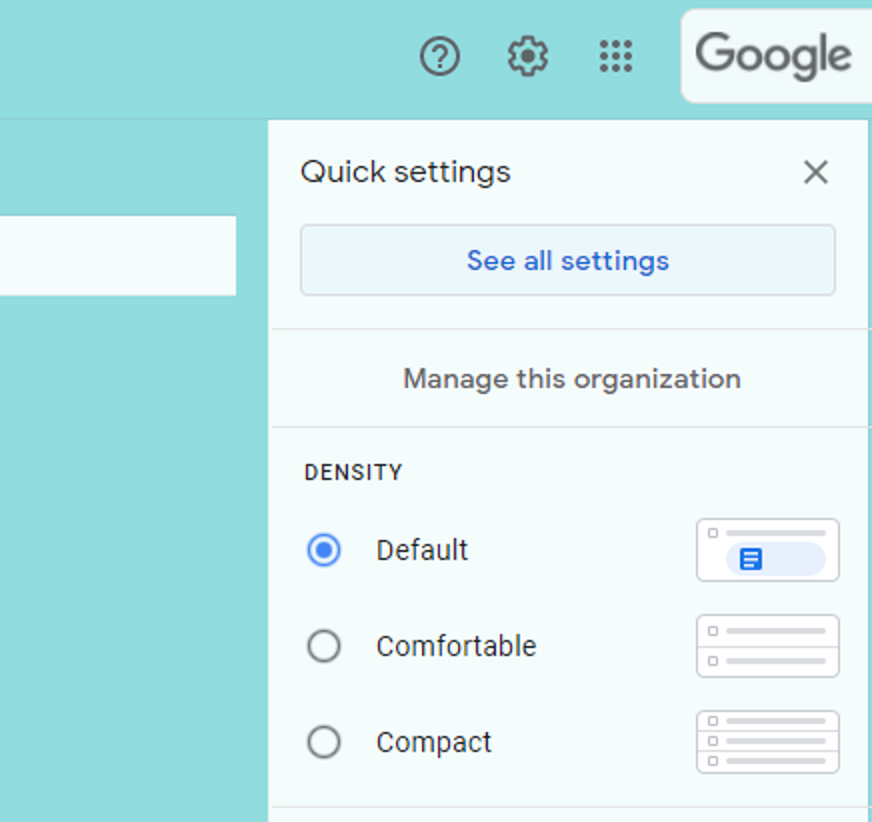Click the Default density preview thumbnail
The height and width of the screenshot is (822, 872).
coord(767,550)
